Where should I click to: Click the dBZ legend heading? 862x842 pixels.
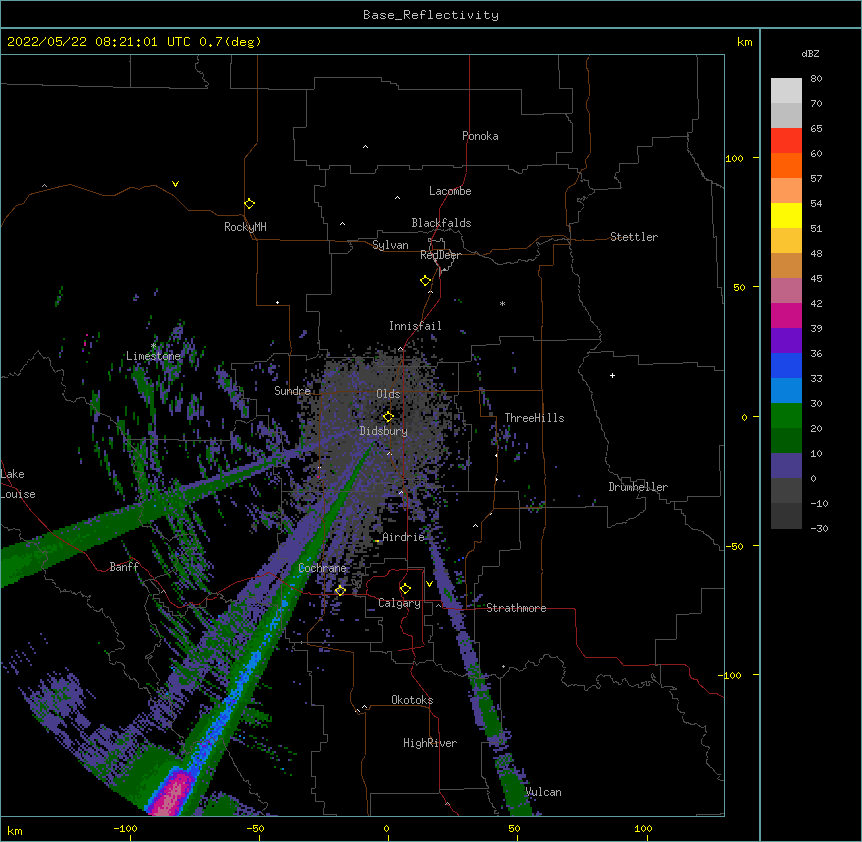click(x=810, y=53)
